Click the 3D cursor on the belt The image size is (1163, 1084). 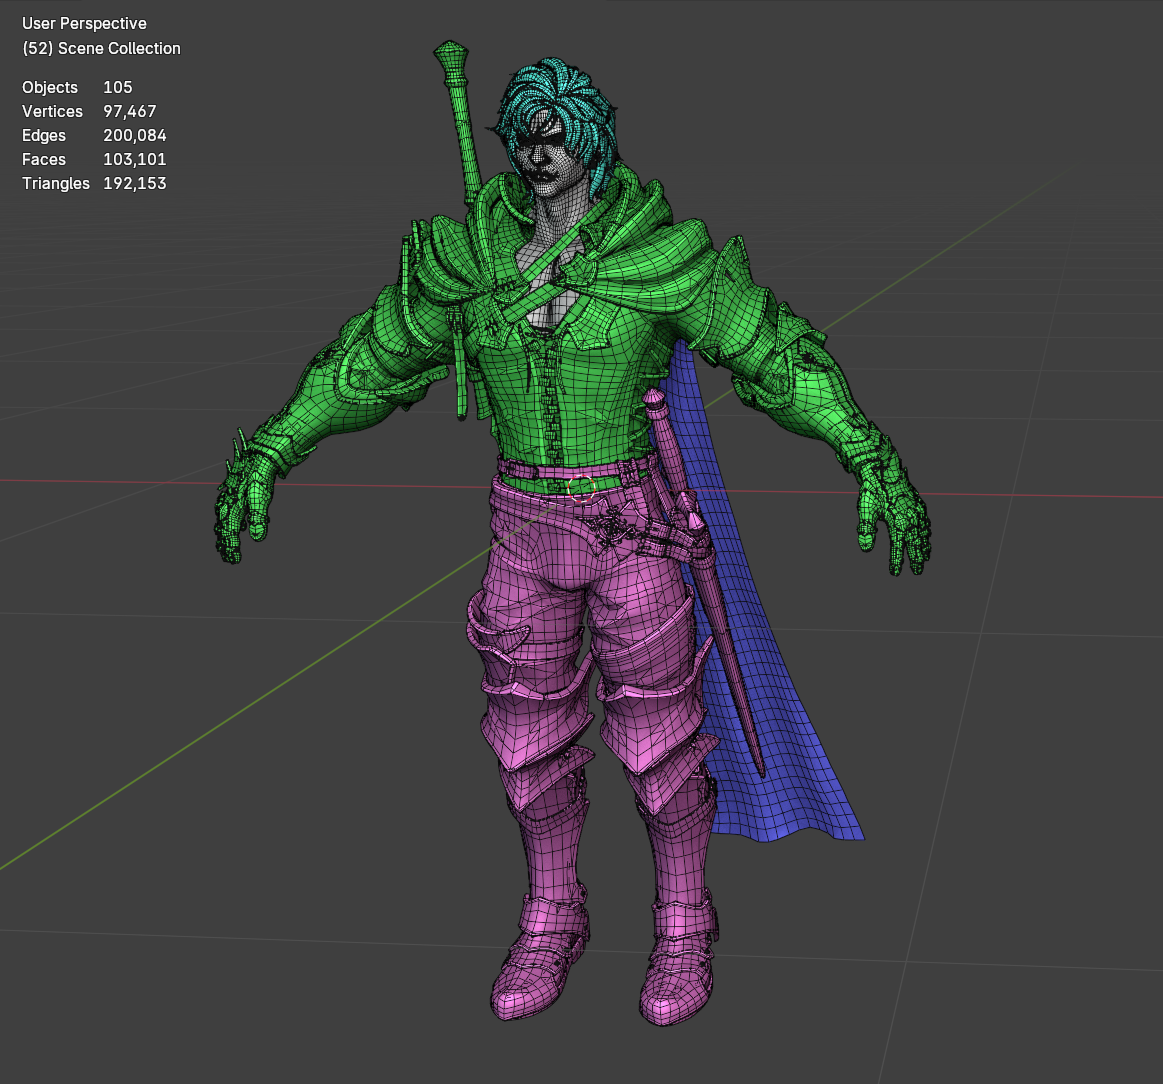point(582,488)
